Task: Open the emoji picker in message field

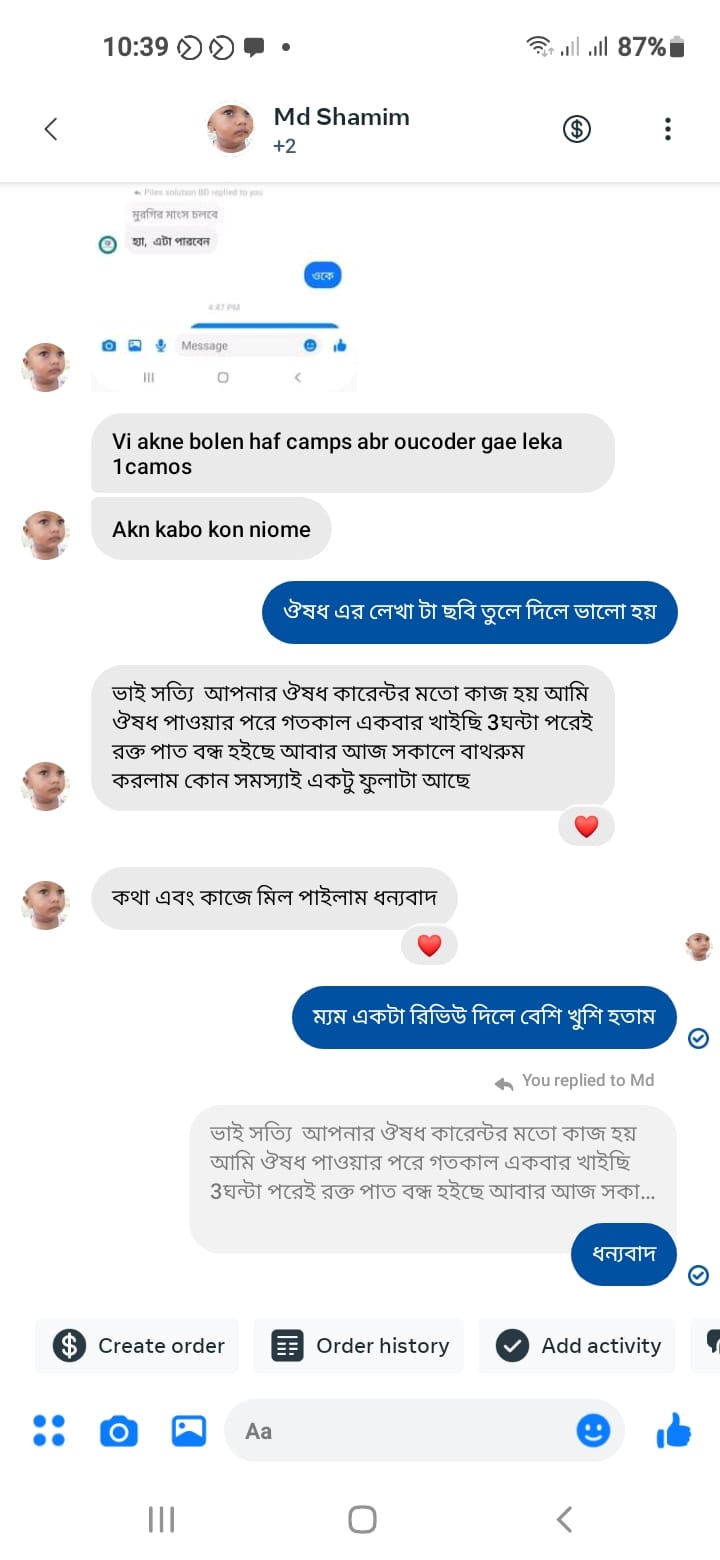Action: click(x=593, y=1431)
